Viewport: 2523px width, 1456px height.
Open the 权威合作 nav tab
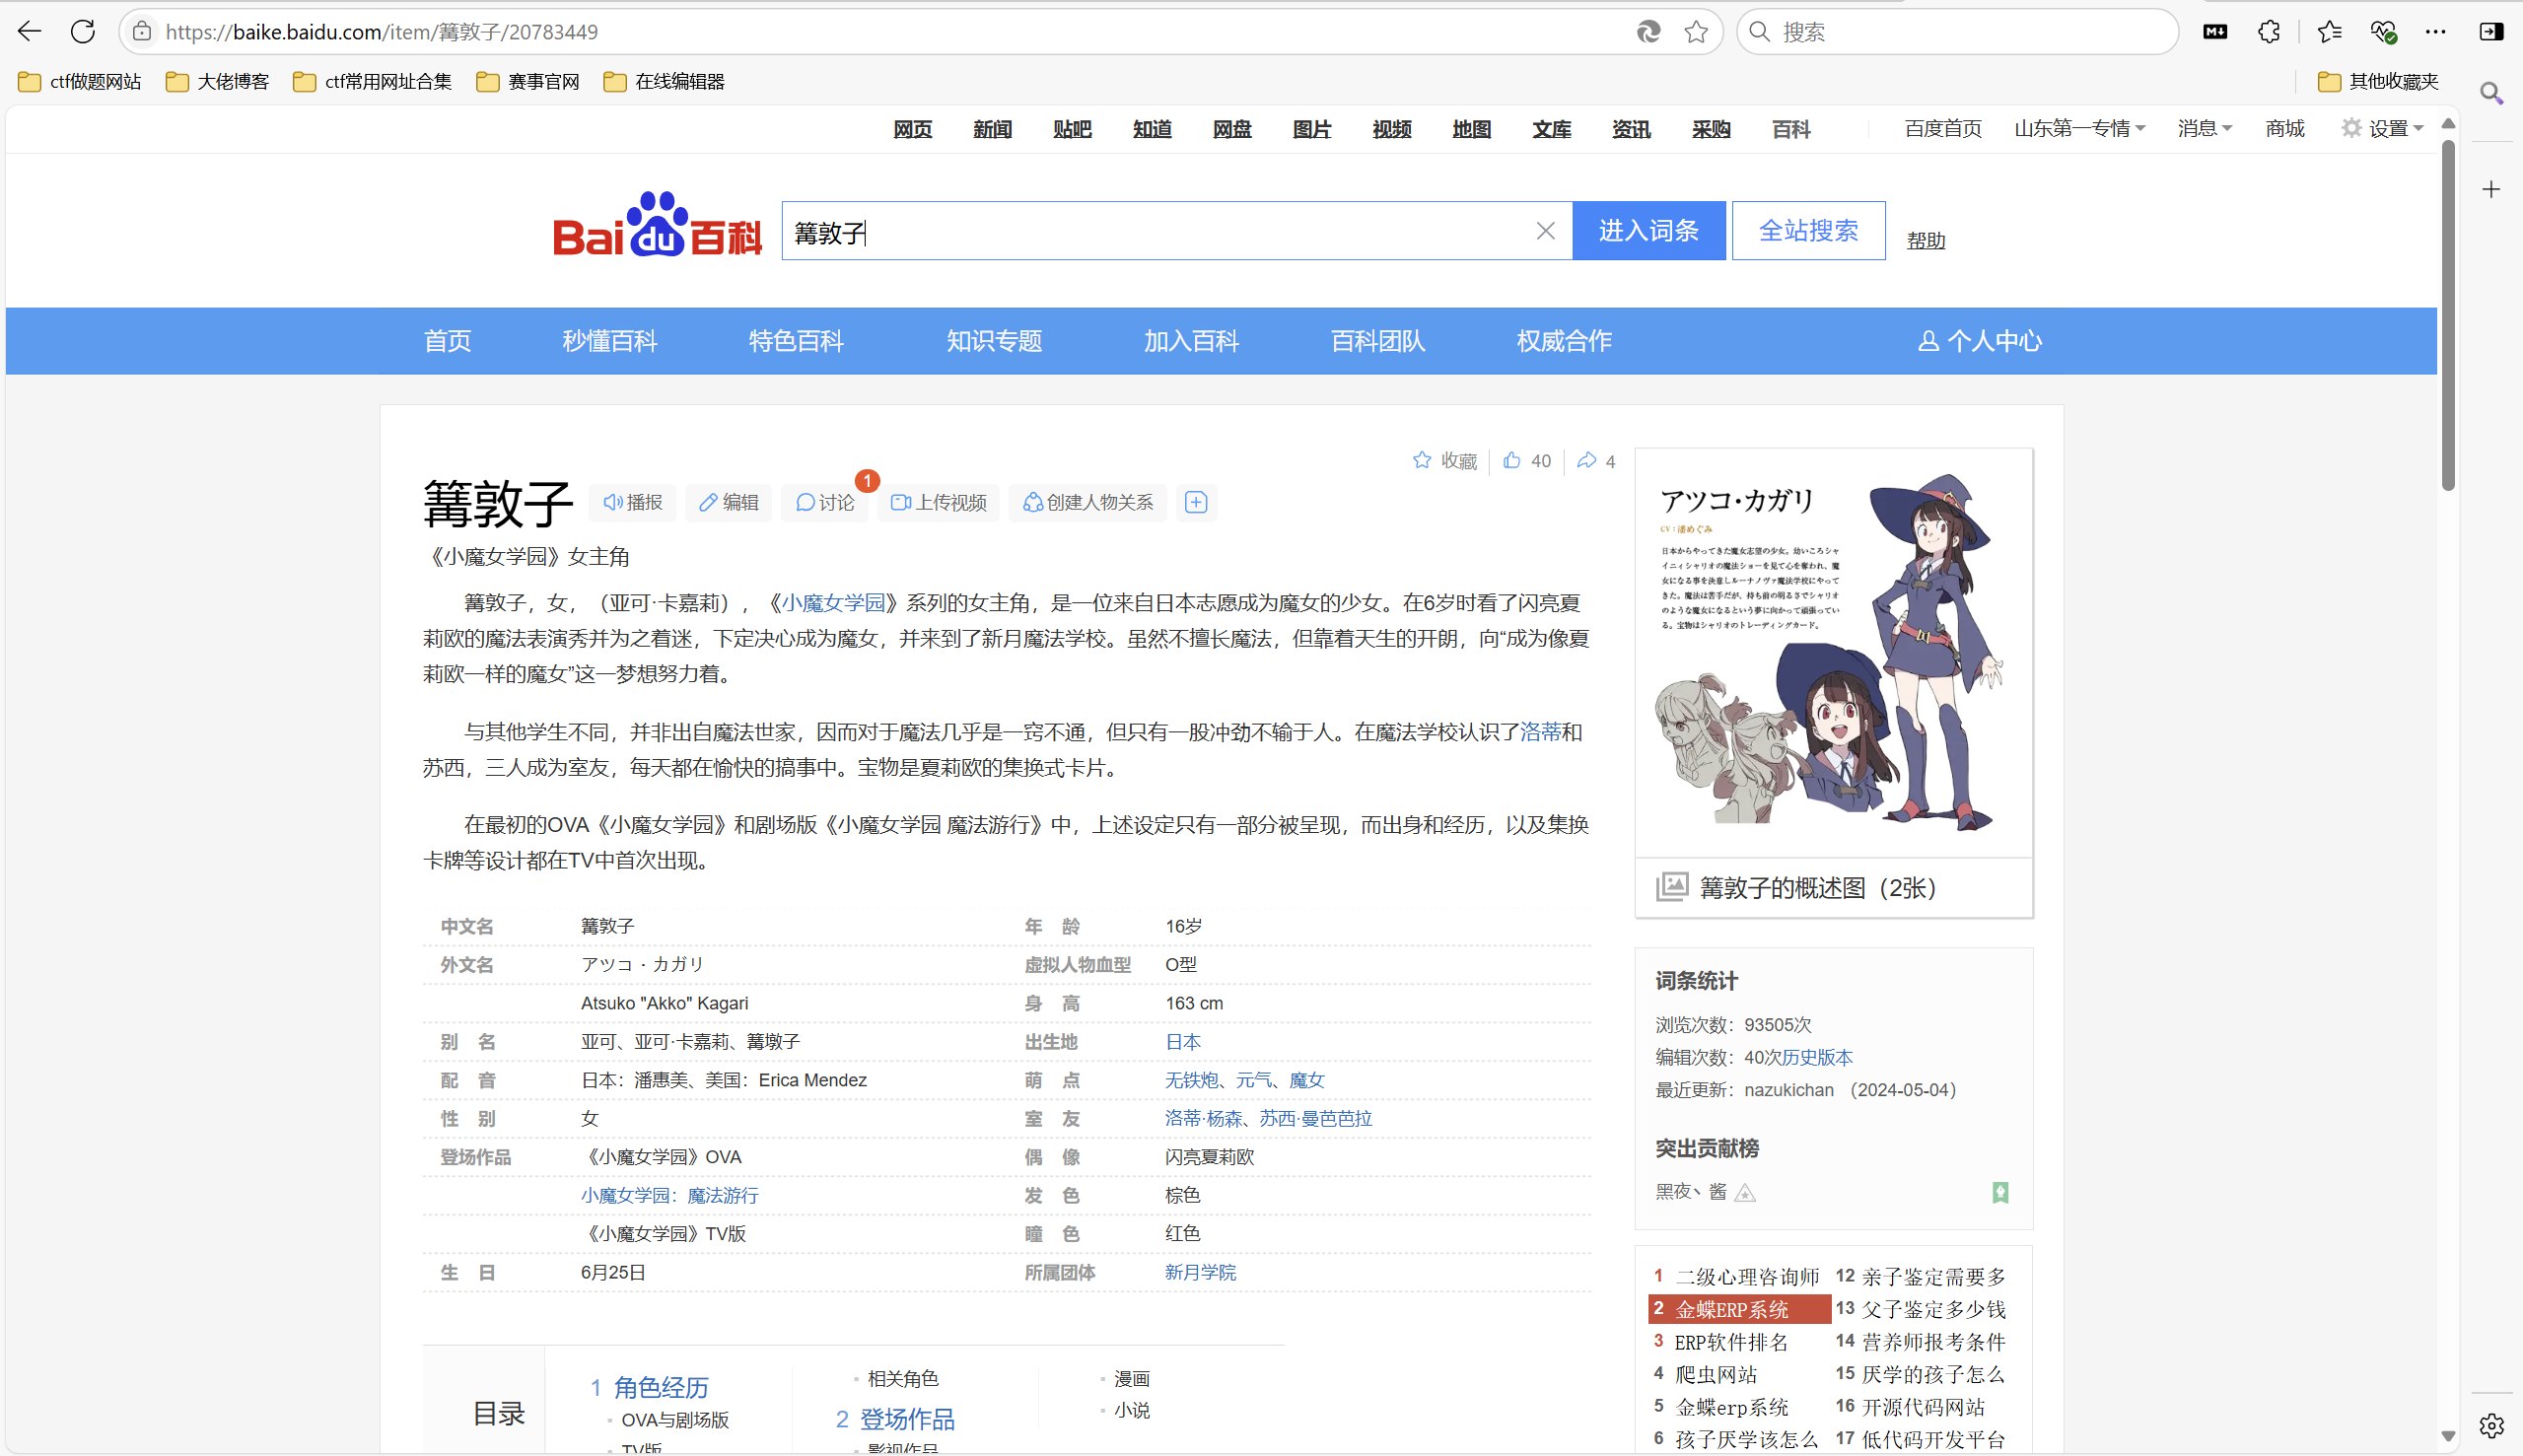click(1564, 341)
